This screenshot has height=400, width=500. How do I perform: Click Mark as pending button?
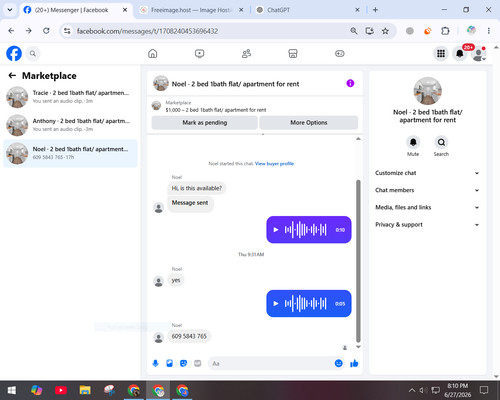click(x=205, y=123)
